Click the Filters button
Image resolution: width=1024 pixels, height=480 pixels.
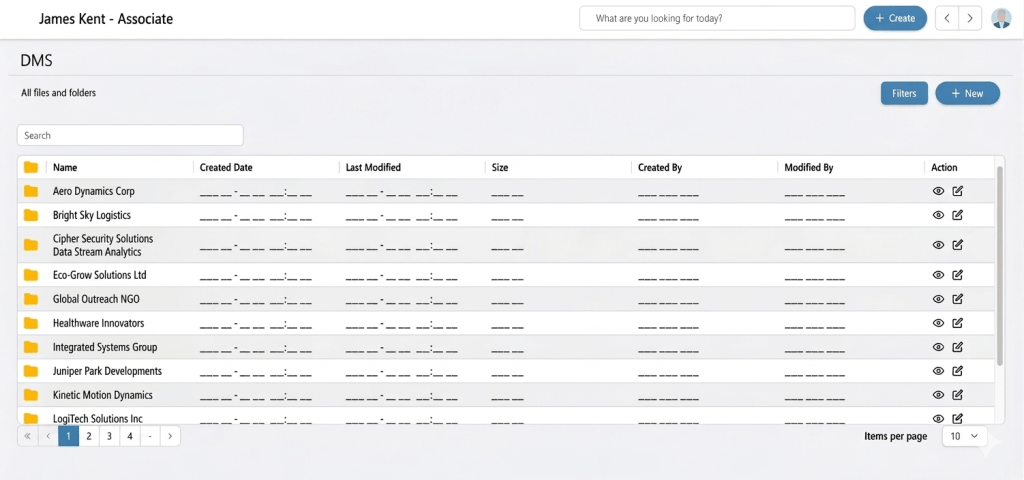tap(904, 93)
